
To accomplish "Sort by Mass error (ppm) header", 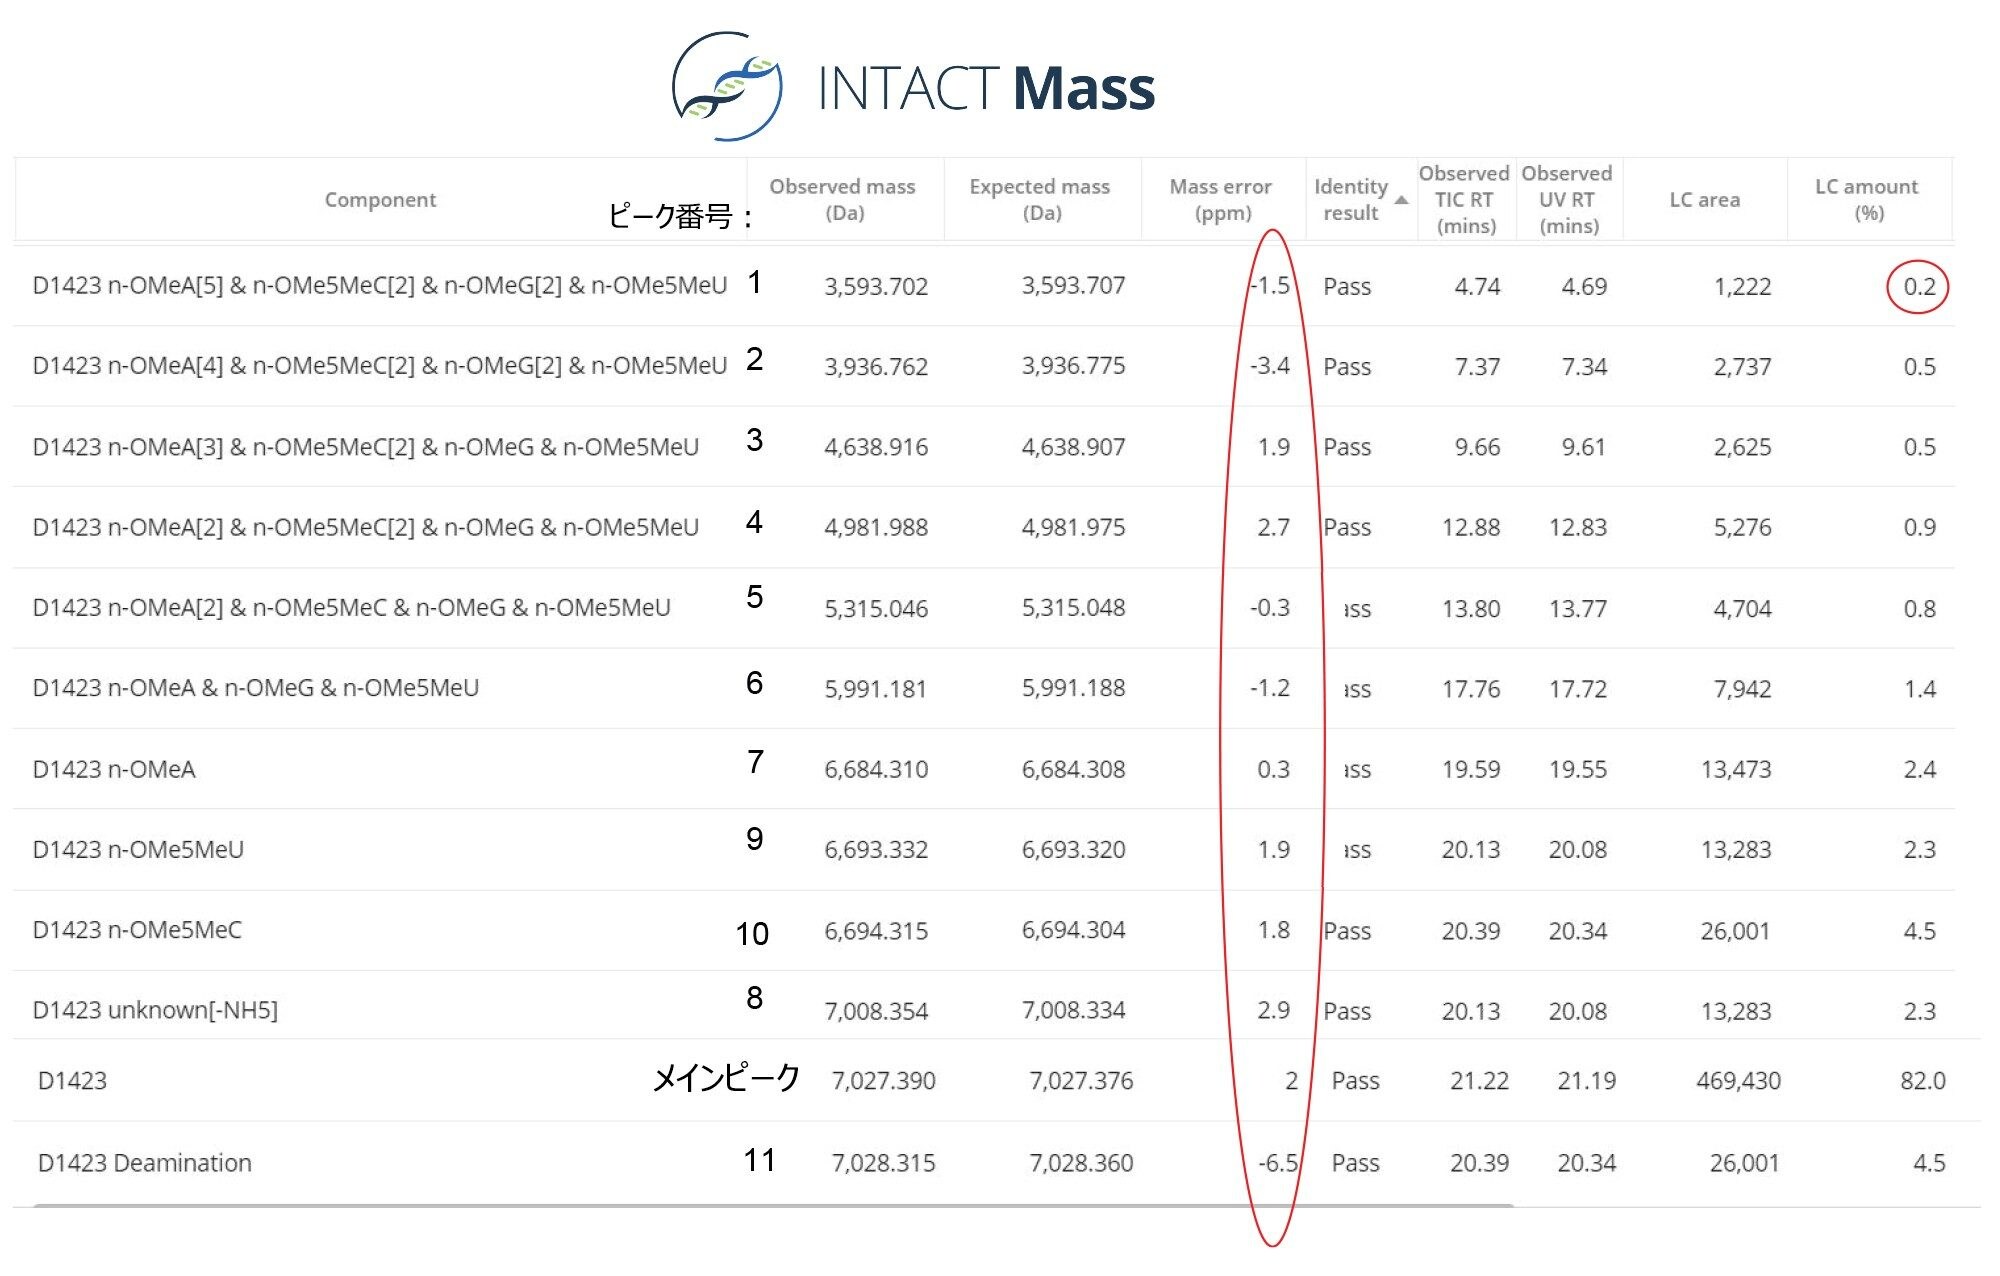I will tap(1221, 199).
